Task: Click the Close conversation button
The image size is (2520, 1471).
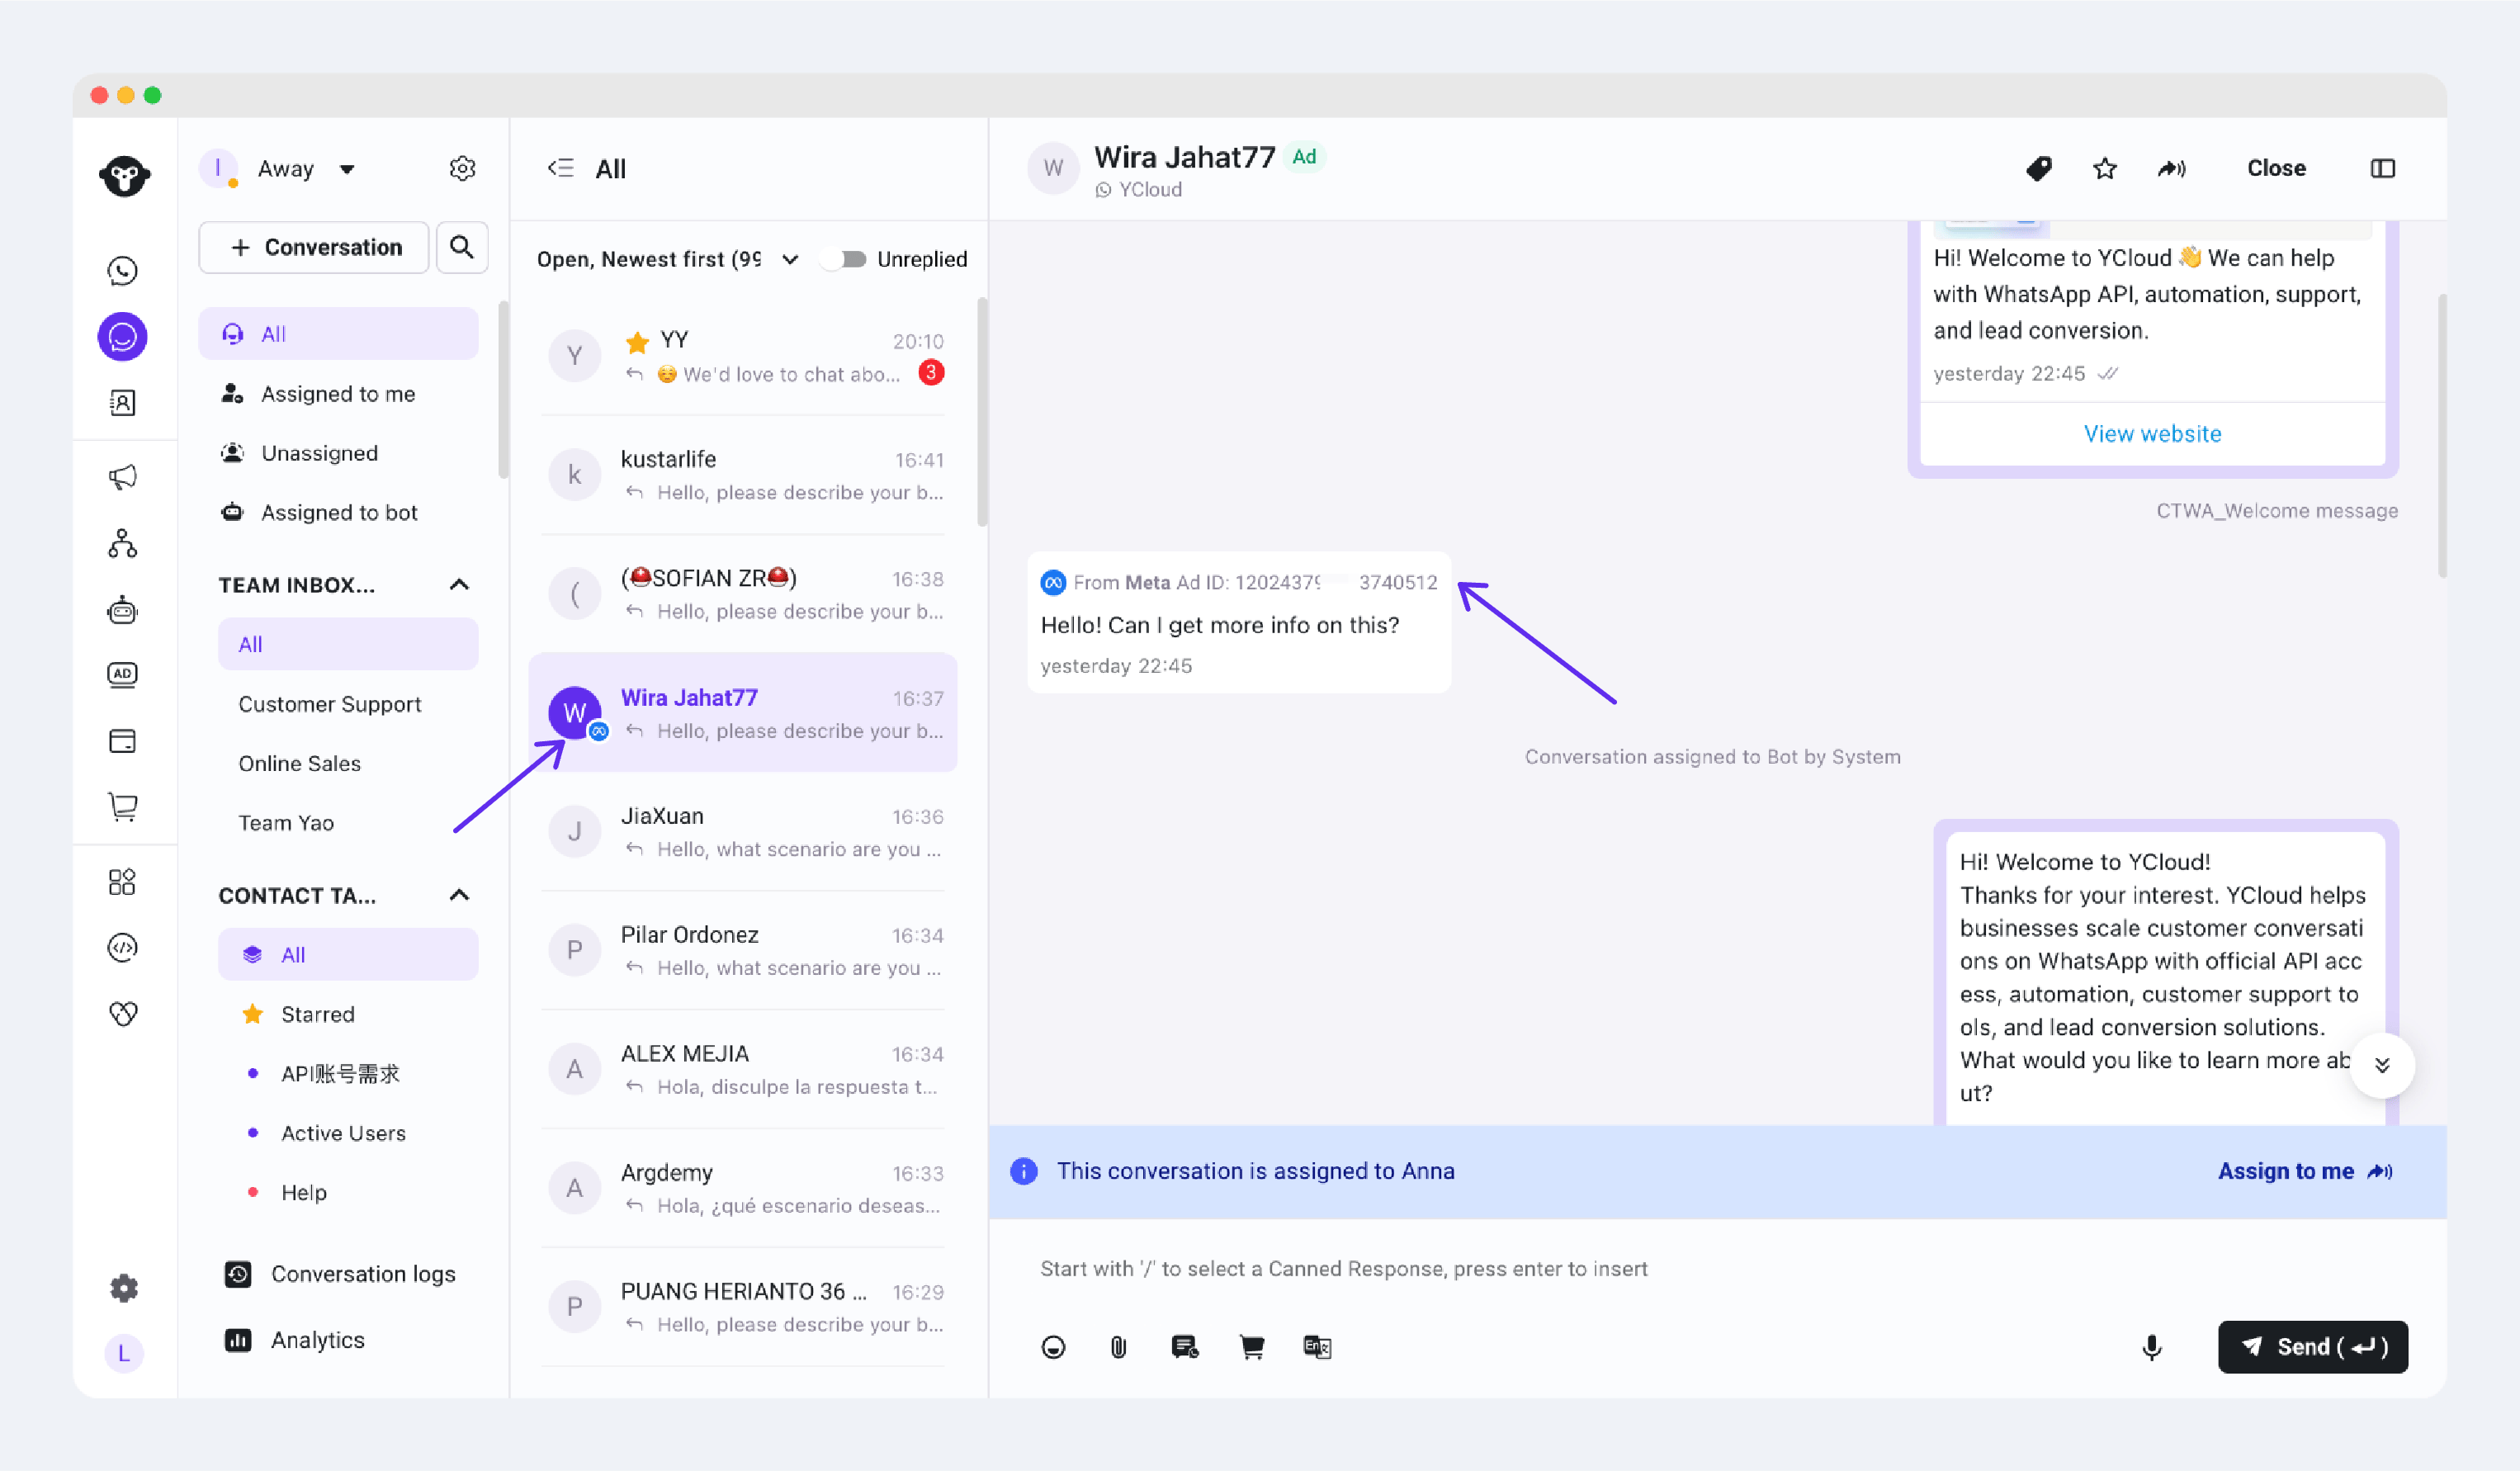Action: 2276,168
